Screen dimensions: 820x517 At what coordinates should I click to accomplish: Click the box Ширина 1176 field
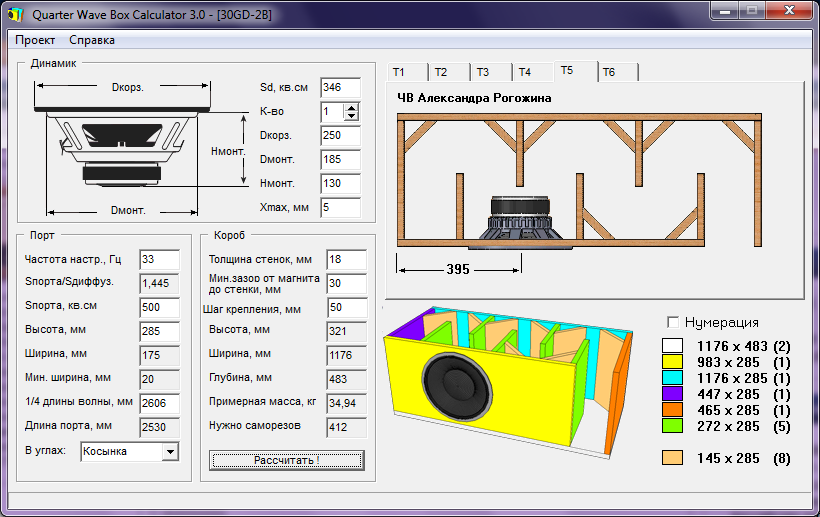click(x=347, y=356)
